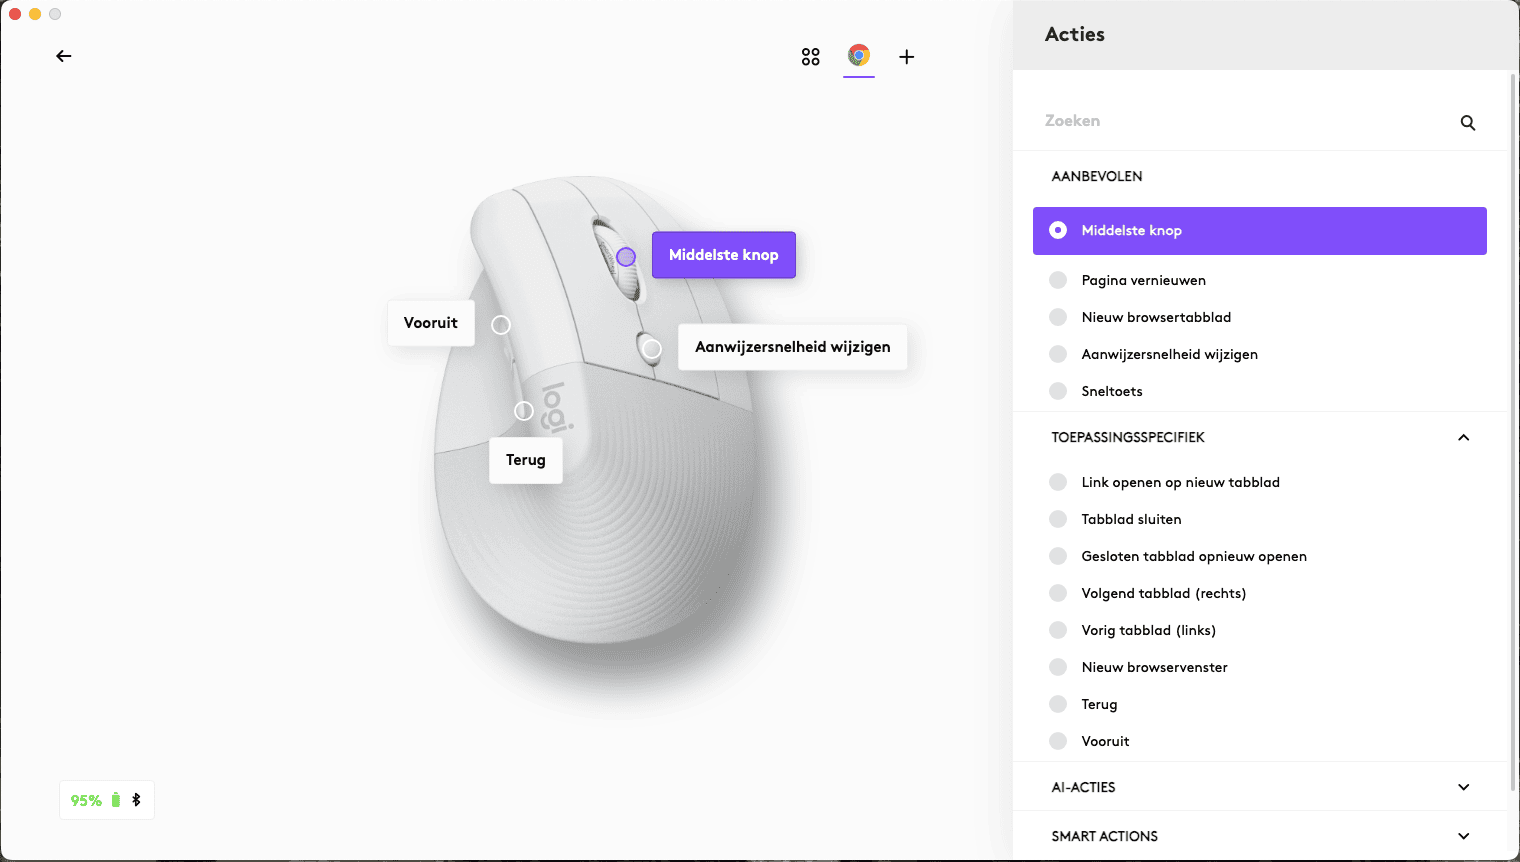Viewport: 1520px width, 862px height.
Task: Select the middle button hotspot on mouse
Action: point(626,257)
